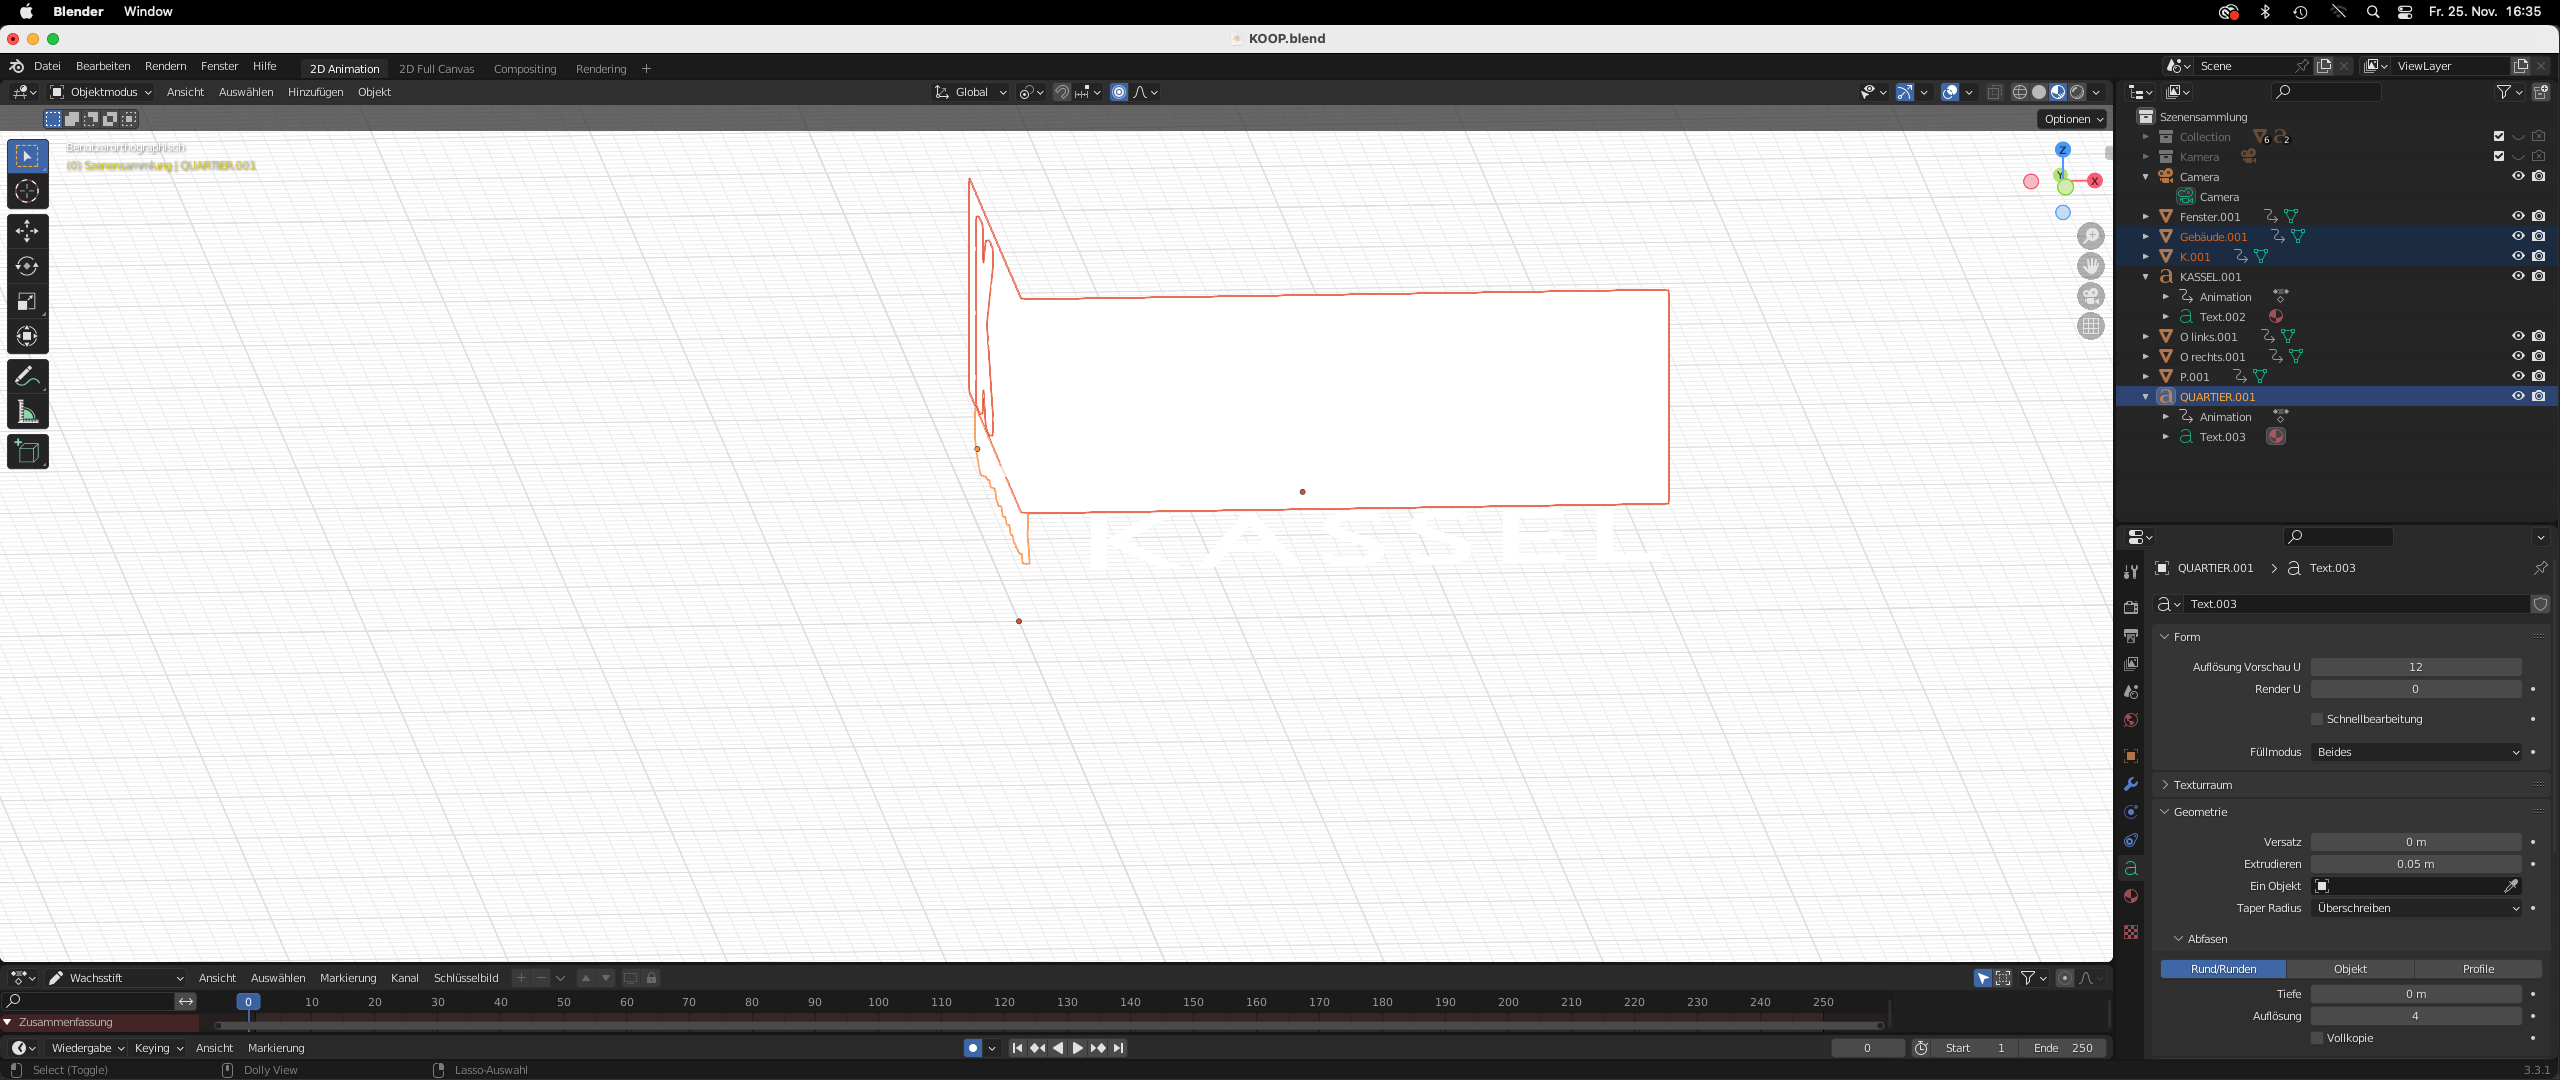
Task: Click the 3D cursor tool
Action: 27,191
